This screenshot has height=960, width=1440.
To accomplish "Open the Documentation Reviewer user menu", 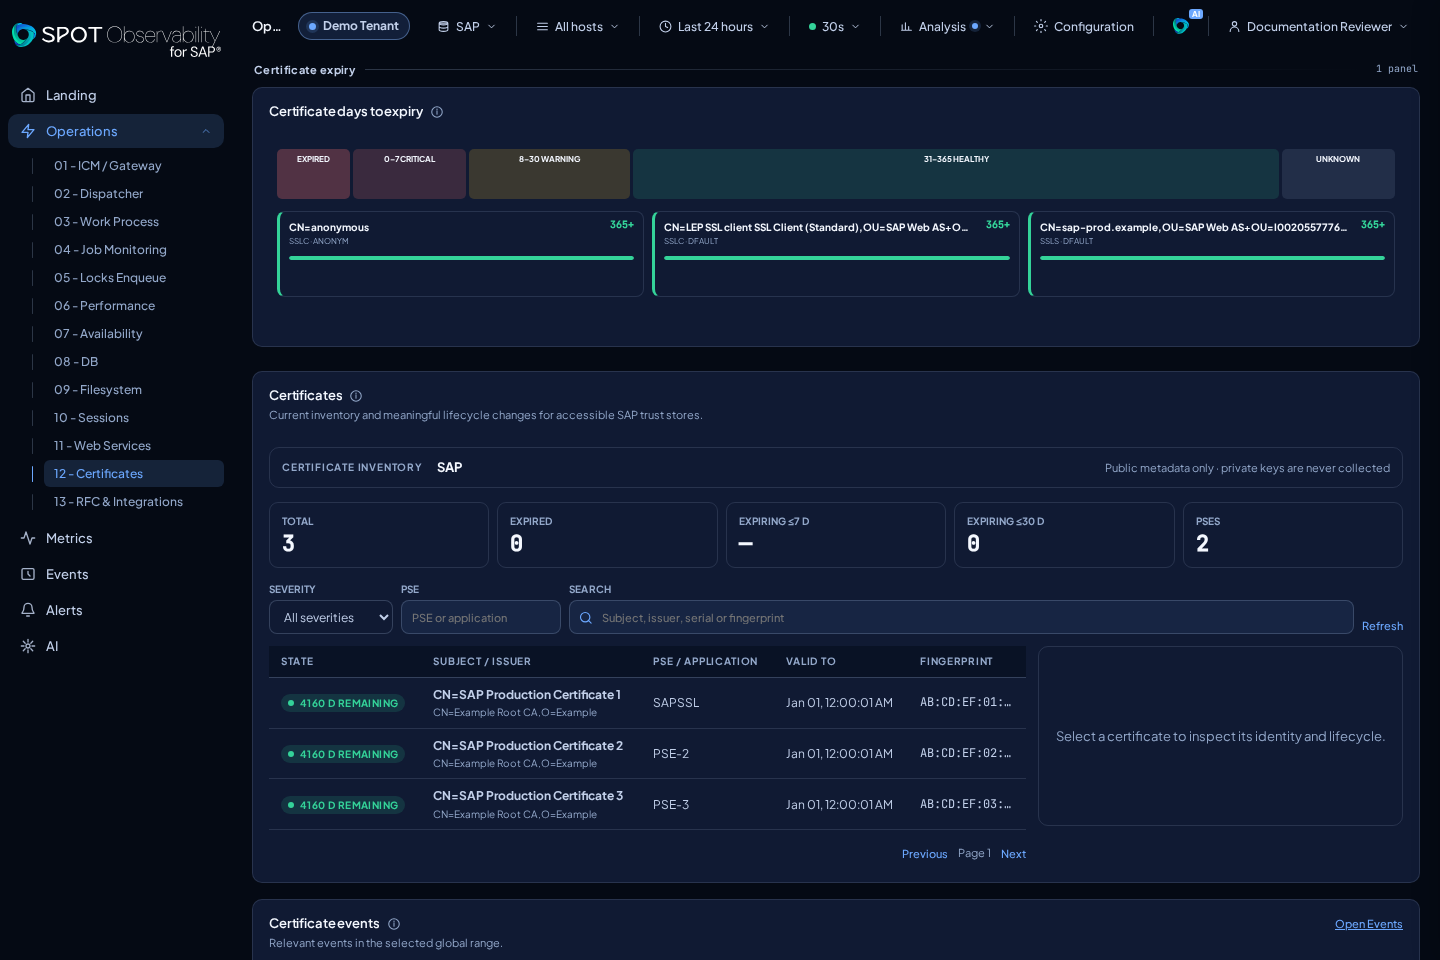I will pos(1318,27).
